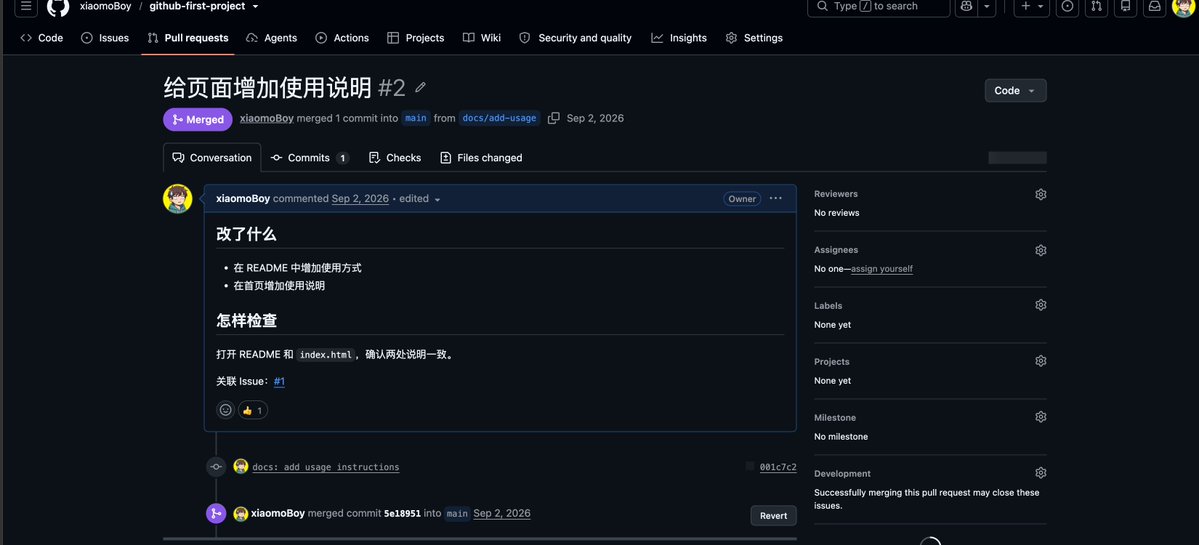1199x545 pixels.
Task: Click the large xiaomoBoy commenter avatar
Action: pyautogui.click(x=177, y=199)
